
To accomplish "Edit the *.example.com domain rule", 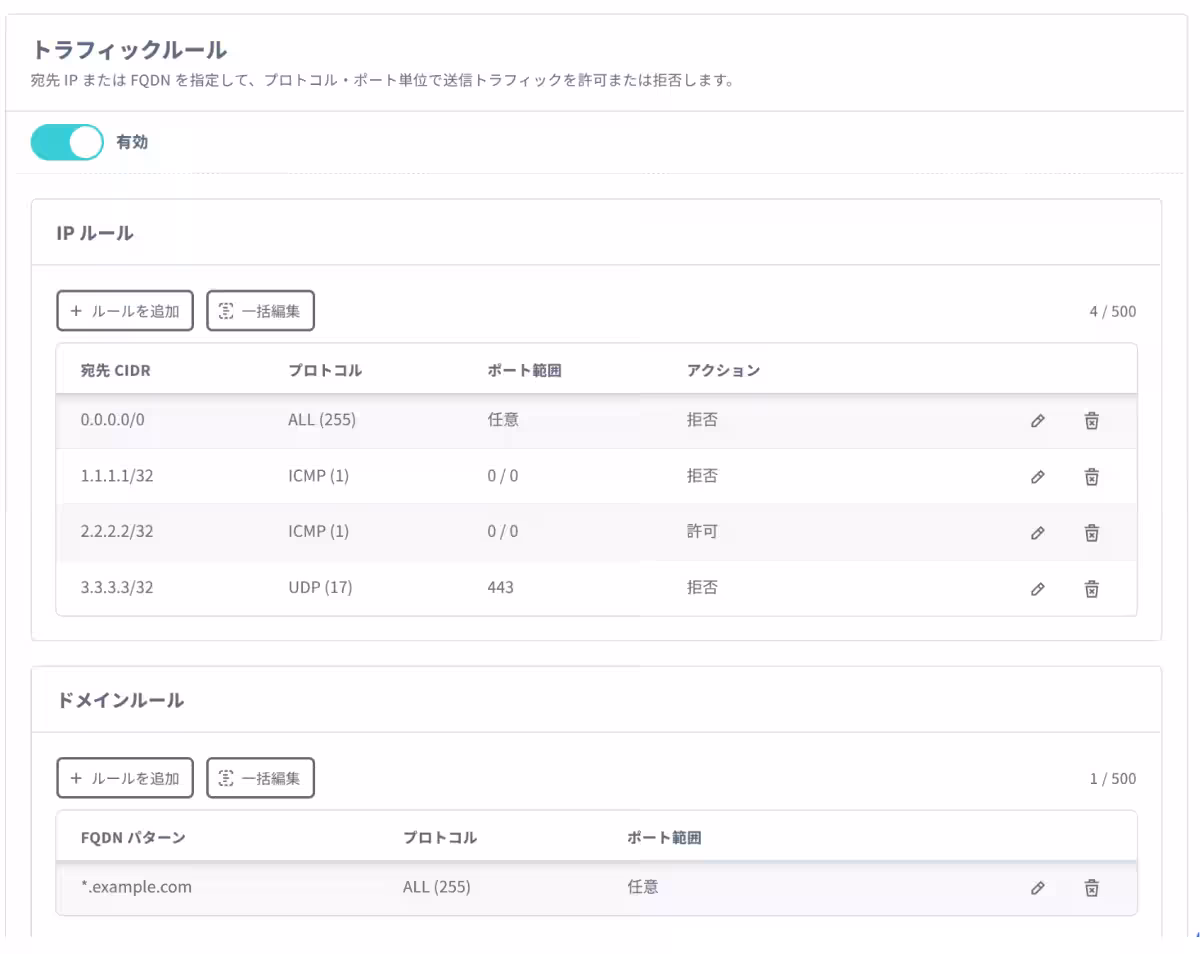I will (1038, 887).
